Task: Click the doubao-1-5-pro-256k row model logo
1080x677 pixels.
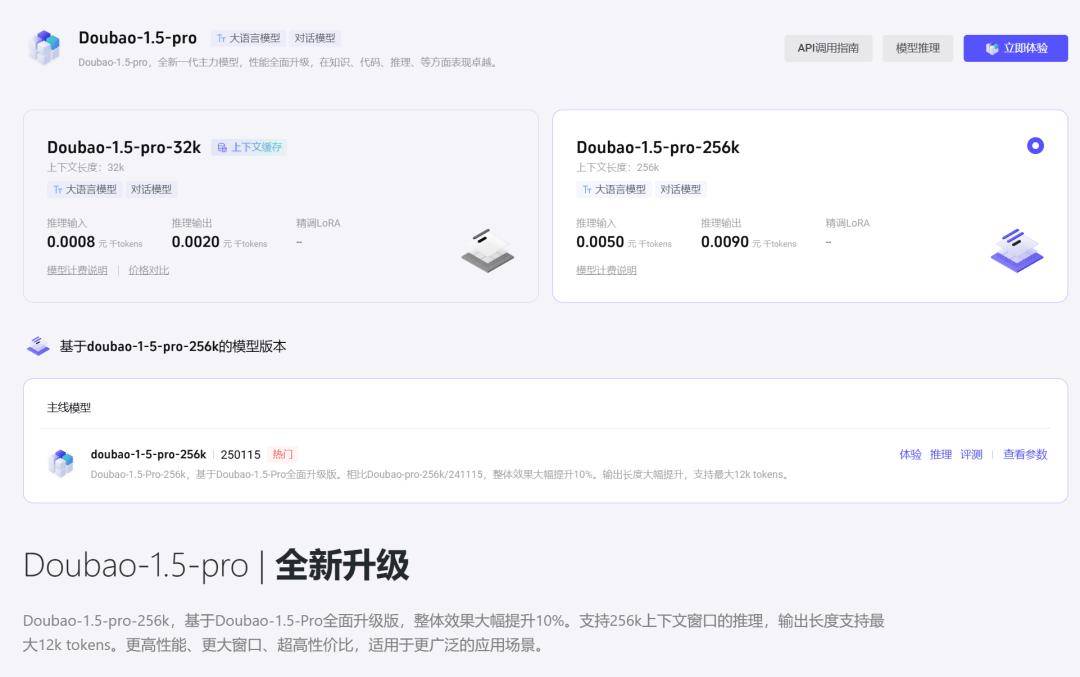Action: (61, 463)
